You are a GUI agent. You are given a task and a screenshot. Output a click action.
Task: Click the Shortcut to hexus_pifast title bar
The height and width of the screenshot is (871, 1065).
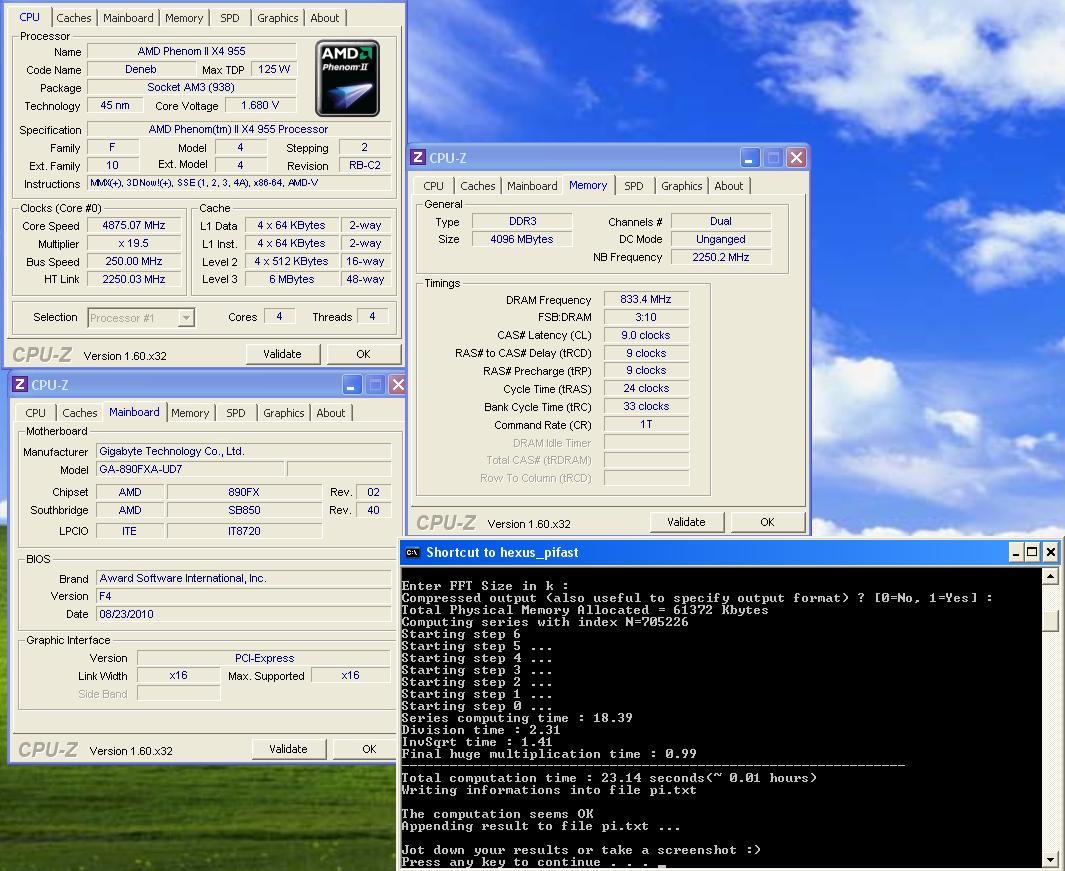pos(706,552)
